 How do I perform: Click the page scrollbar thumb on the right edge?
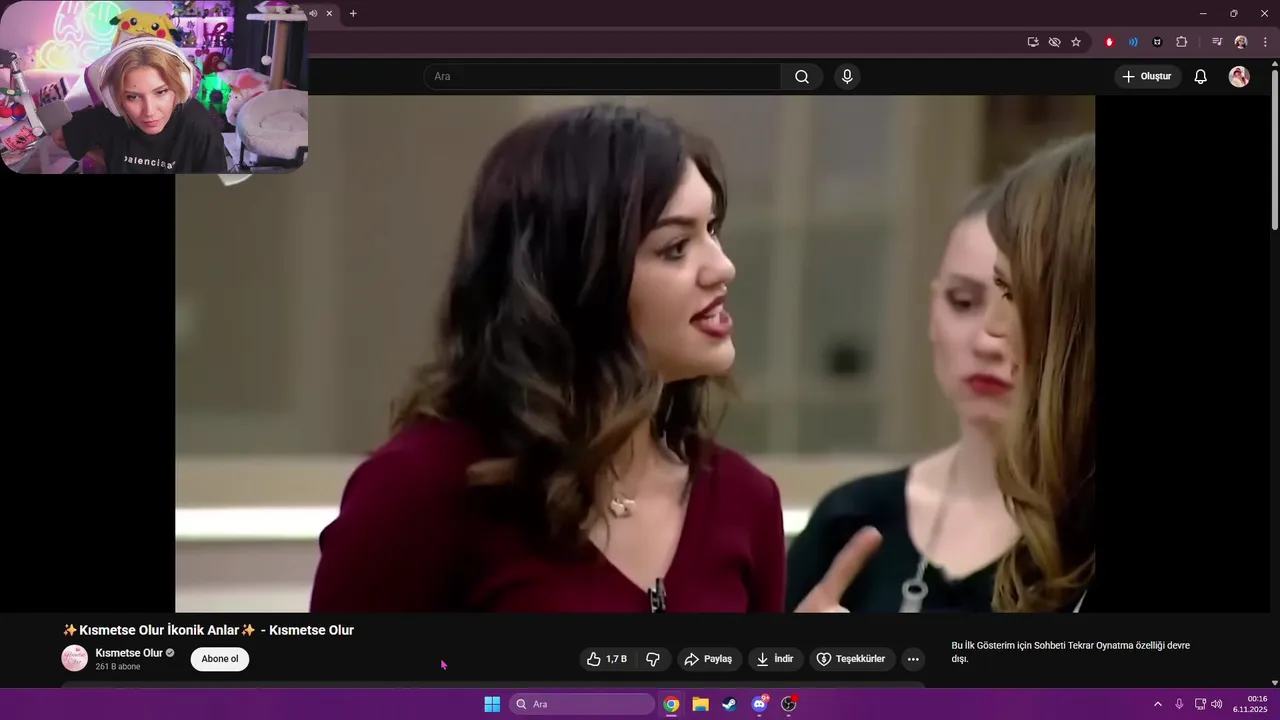(1274, 151)
